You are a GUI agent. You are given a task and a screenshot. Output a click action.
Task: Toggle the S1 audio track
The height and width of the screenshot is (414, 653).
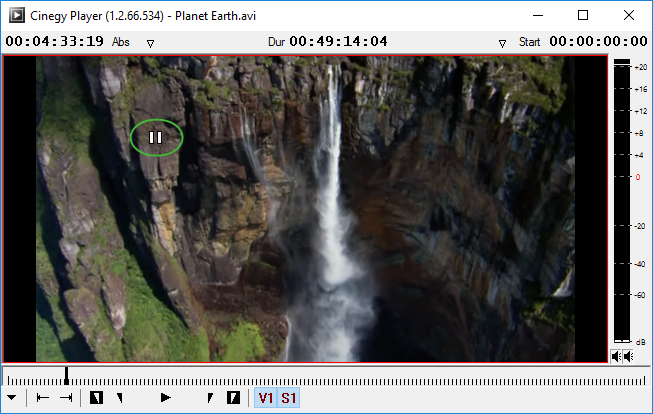pos(289,398)
